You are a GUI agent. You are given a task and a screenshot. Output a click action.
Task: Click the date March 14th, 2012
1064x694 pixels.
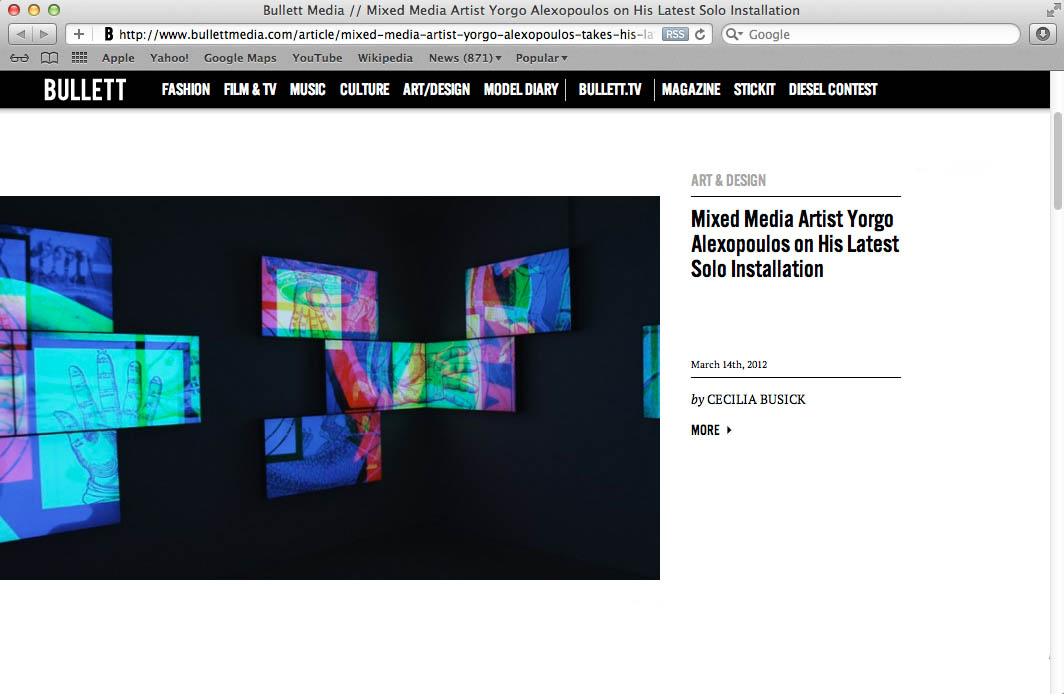[x=729, y=364]
